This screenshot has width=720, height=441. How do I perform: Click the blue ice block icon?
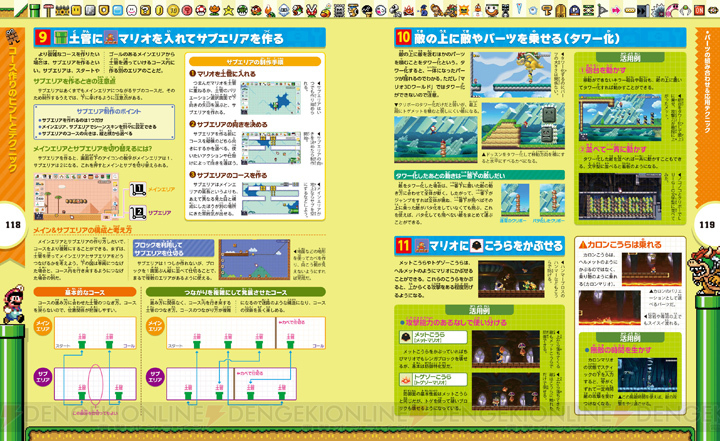[x=118, y=10]
